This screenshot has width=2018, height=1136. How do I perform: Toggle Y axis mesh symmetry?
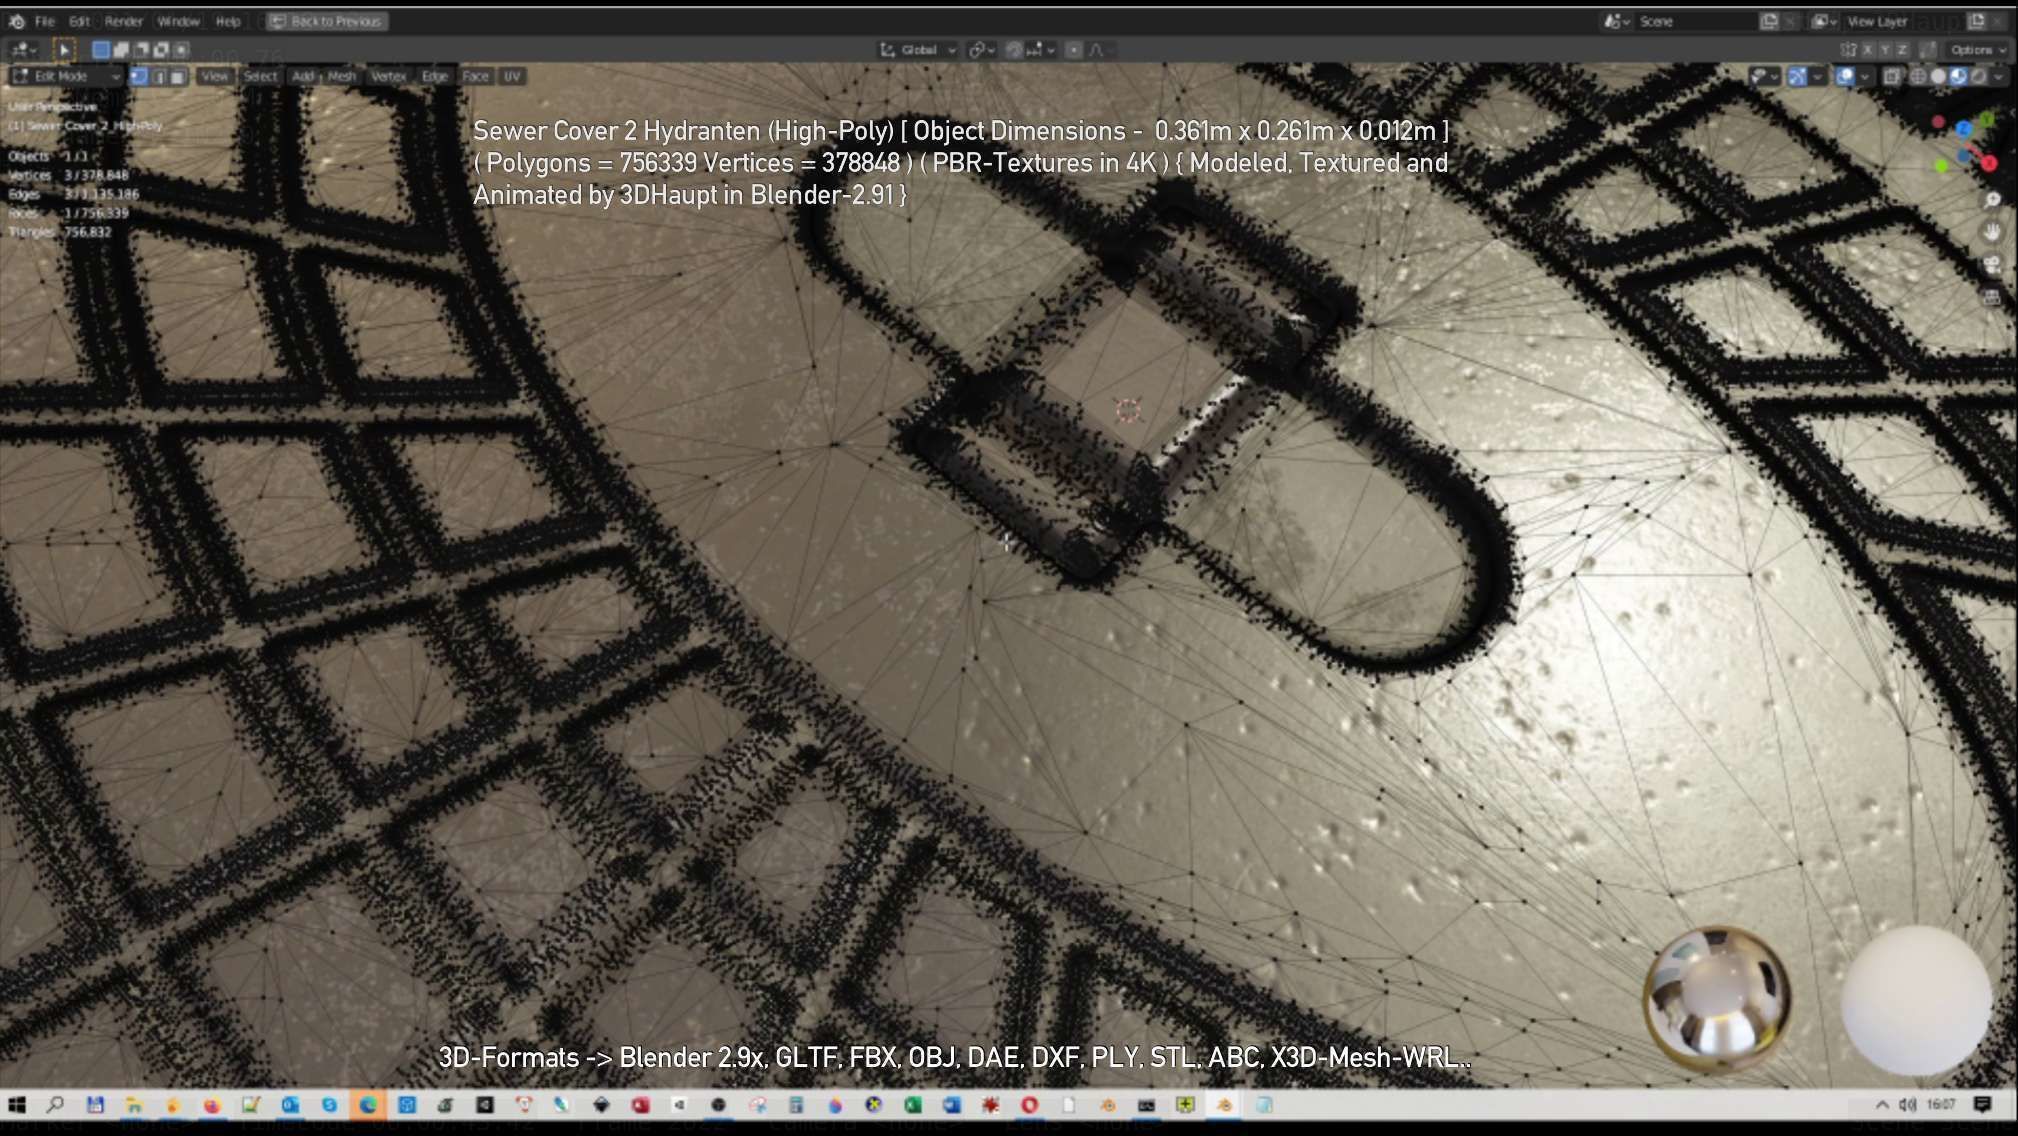(x=1884, y=49)
